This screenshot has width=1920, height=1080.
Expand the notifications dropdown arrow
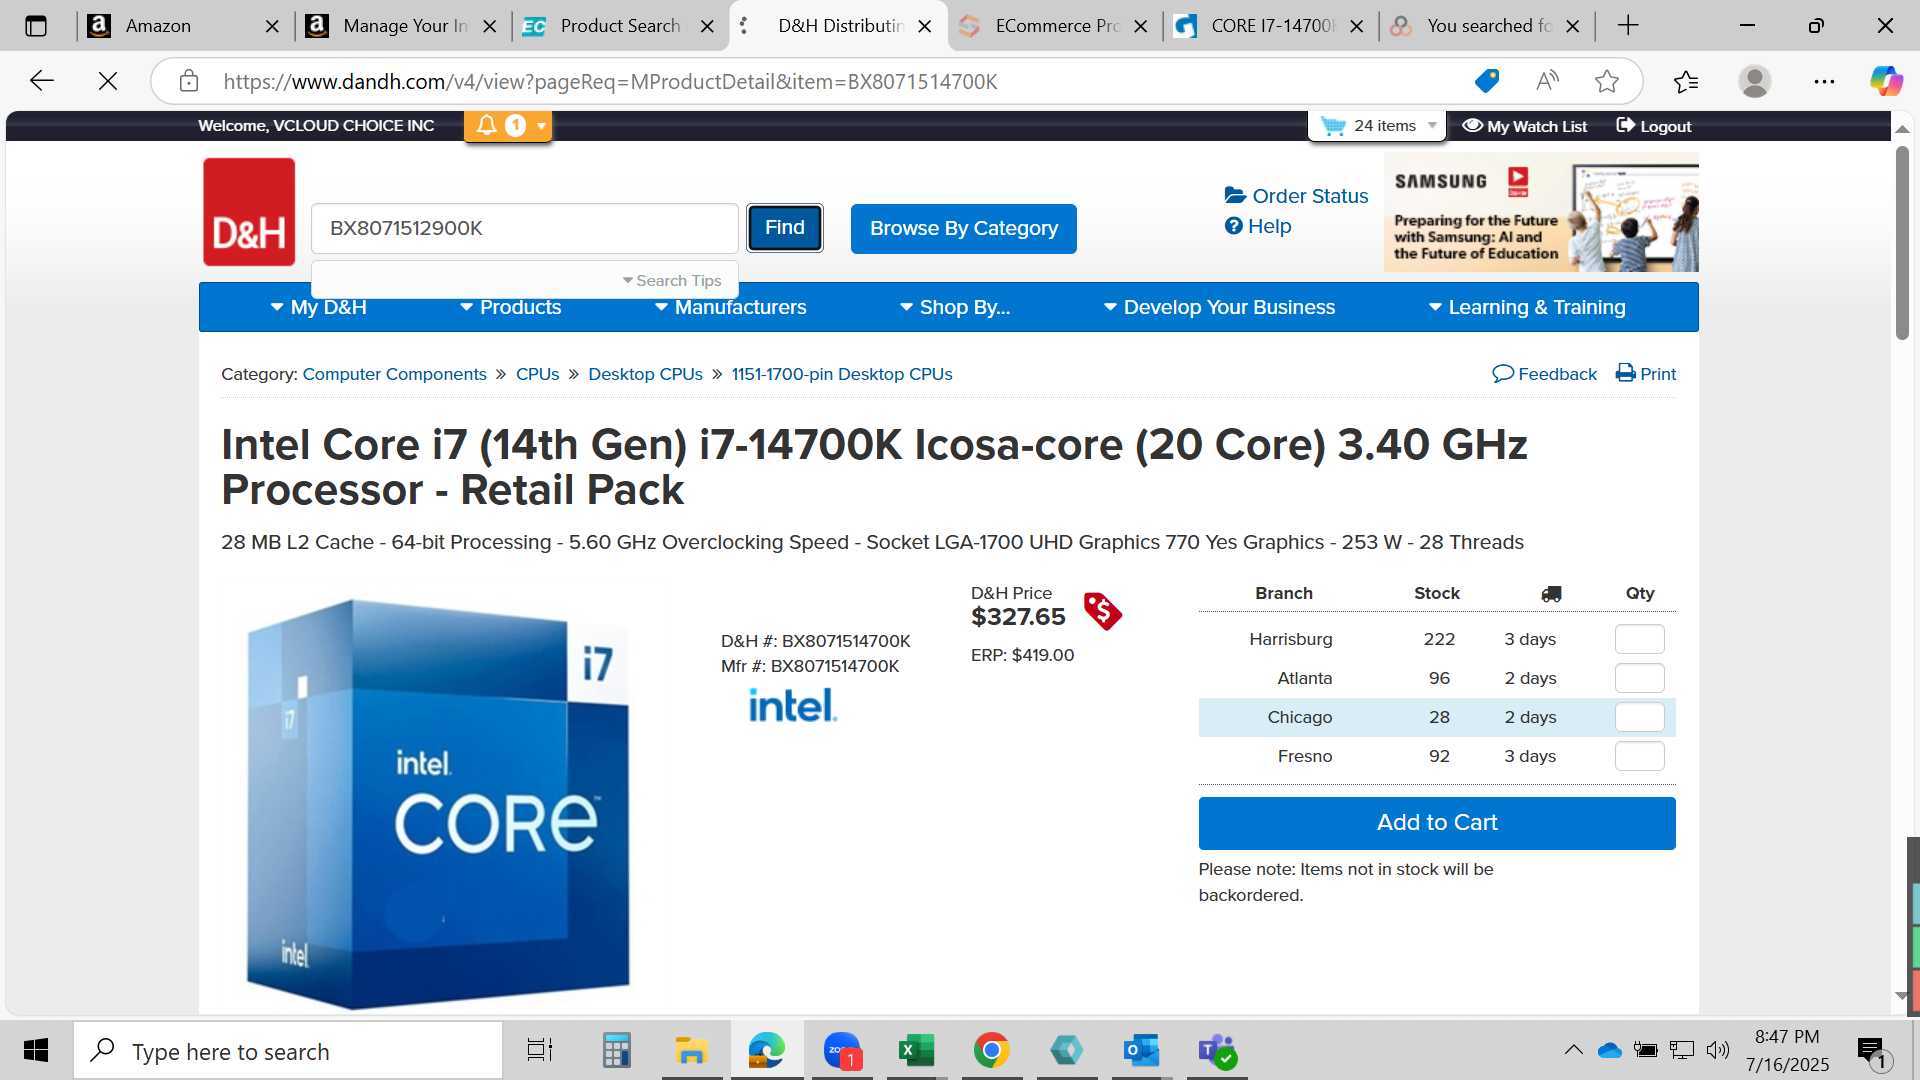tap(541, 126)
